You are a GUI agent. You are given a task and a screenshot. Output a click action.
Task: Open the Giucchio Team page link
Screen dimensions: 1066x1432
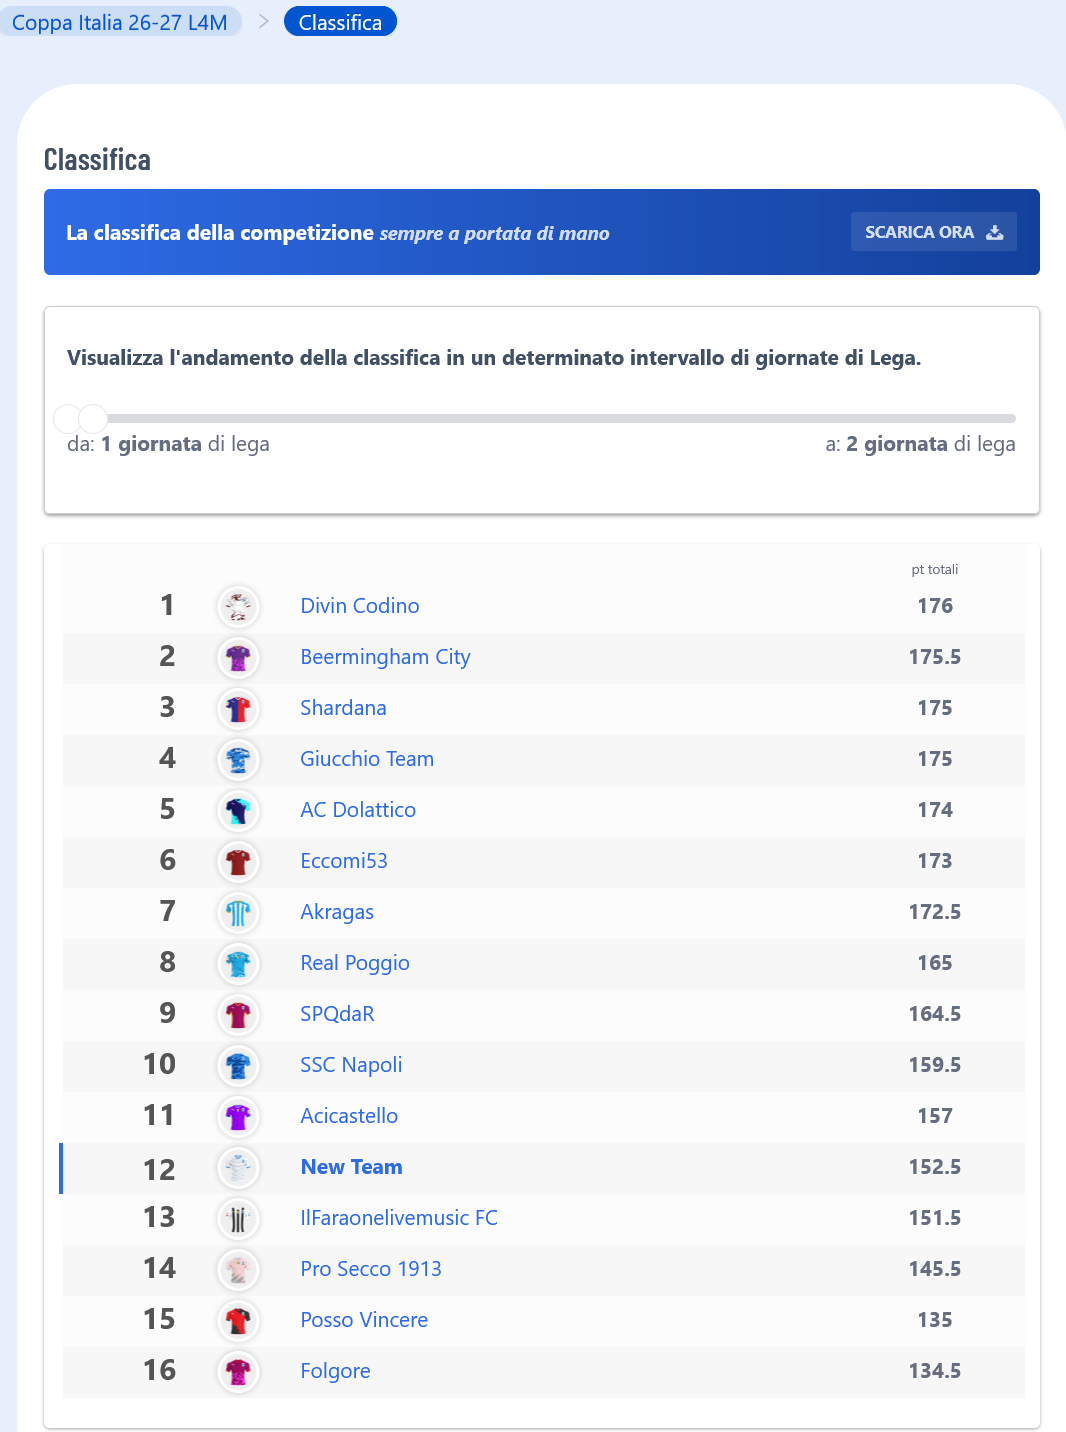point(367,759)
